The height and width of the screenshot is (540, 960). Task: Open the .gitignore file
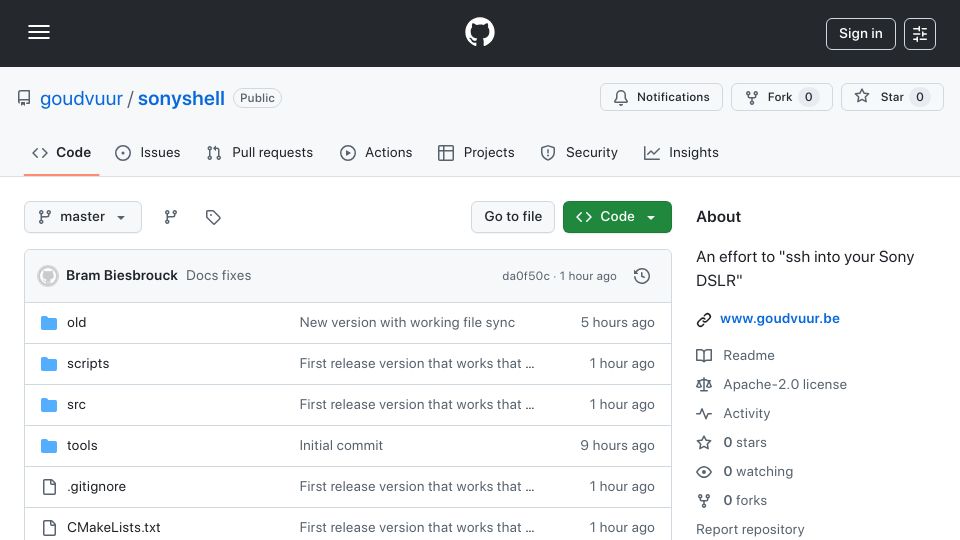tap(97, 487)
